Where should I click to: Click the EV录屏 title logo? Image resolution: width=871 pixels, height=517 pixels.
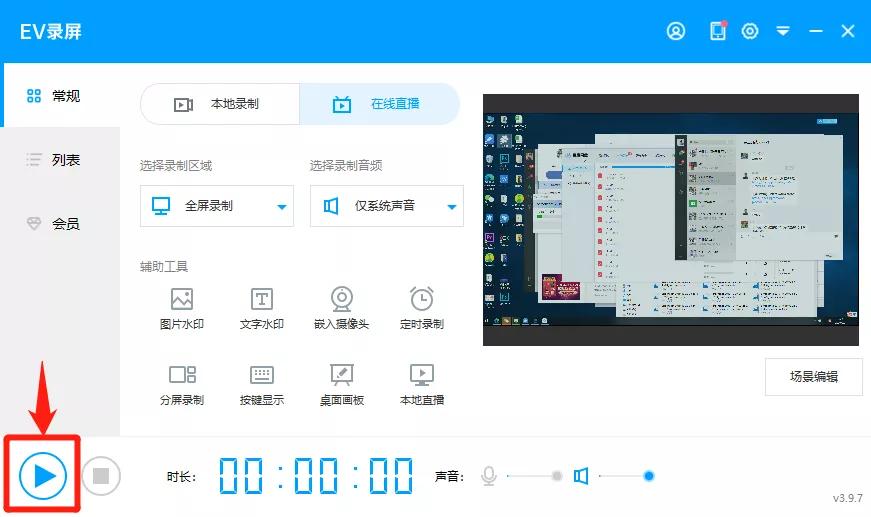point(51,32)
